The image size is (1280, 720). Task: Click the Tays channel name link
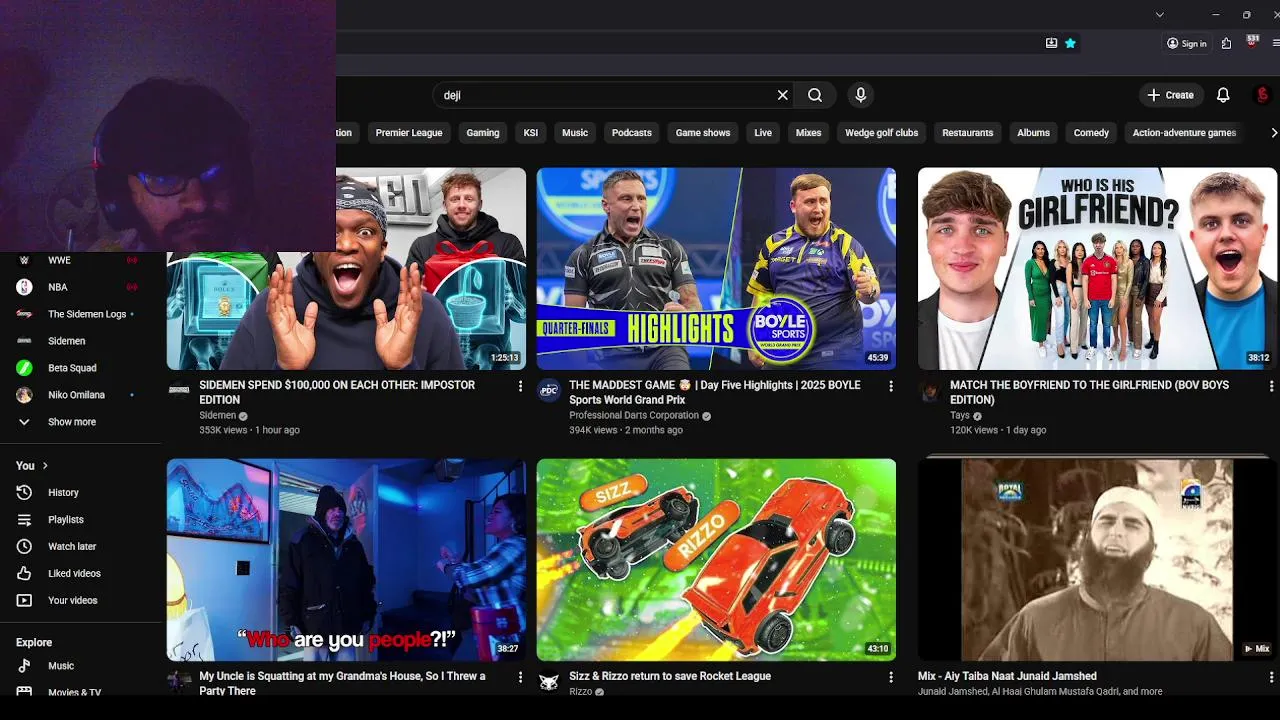[960, 416]
